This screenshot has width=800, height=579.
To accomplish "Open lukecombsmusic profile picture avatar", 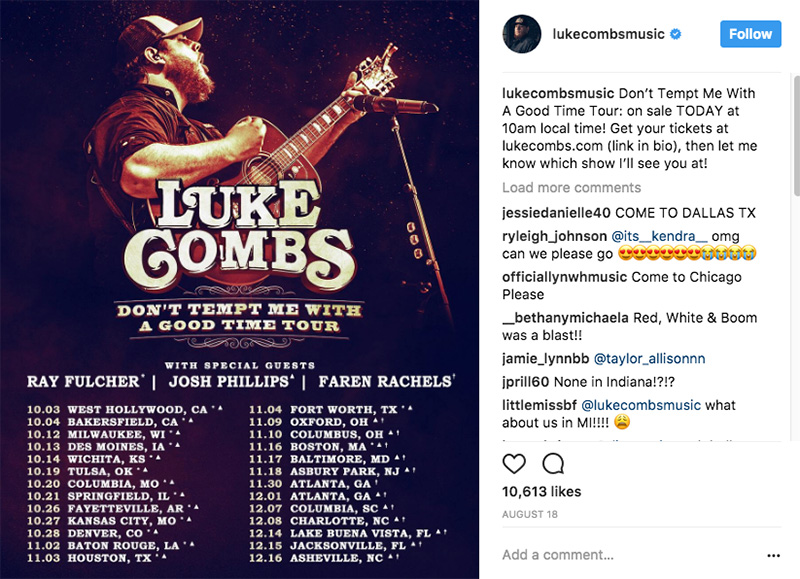I will pos(521,34).
